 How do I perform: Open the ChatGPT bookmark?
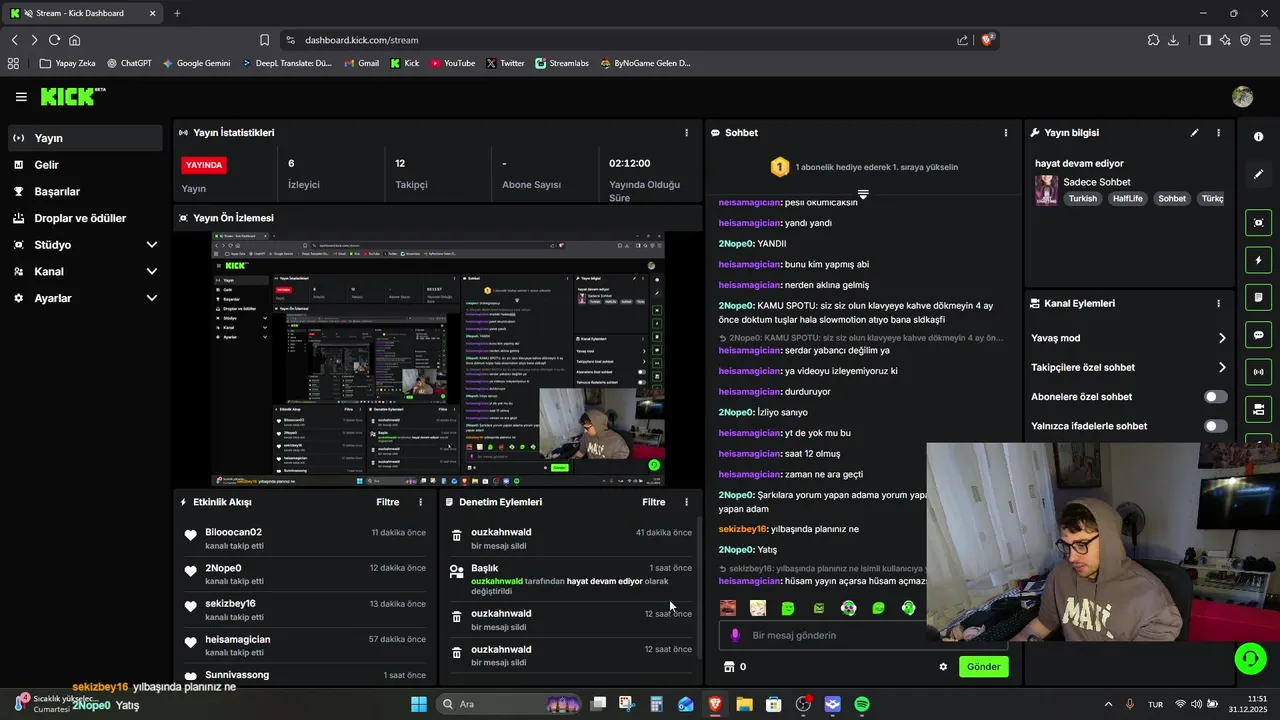129,63
